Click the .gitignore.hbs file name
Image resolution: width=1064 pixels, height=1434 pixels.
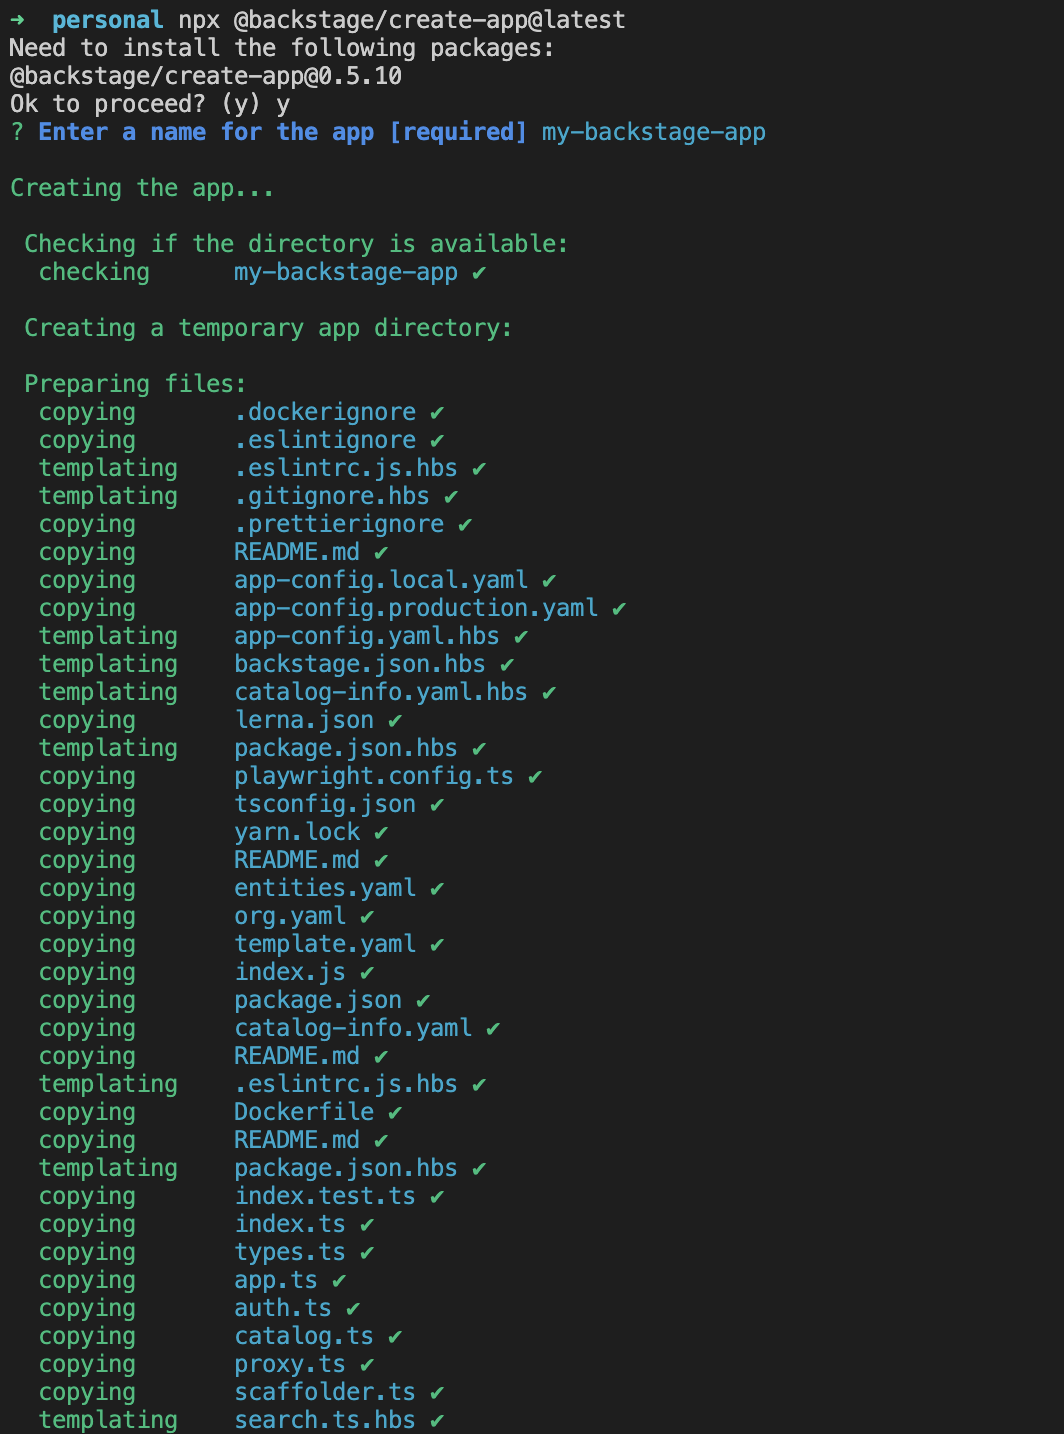click(331, 496)
